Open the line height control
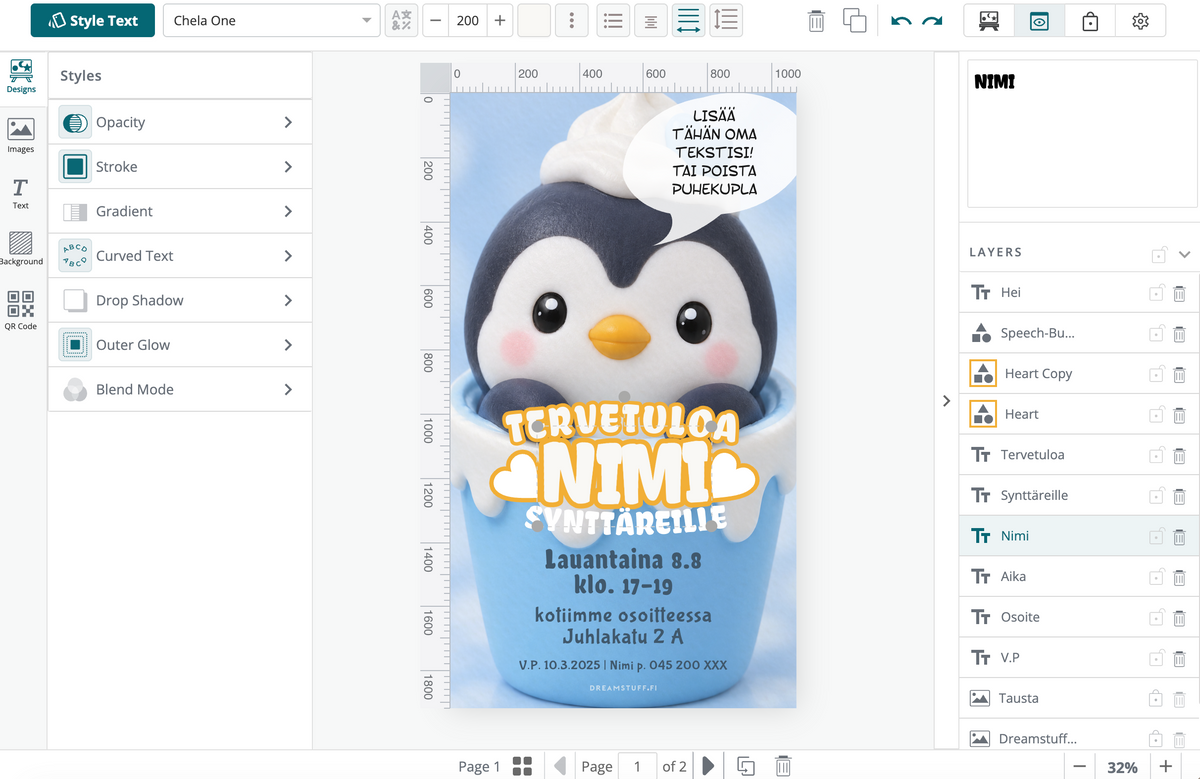Viewport: 1200px width, 779px height. [x=726, y=21]
